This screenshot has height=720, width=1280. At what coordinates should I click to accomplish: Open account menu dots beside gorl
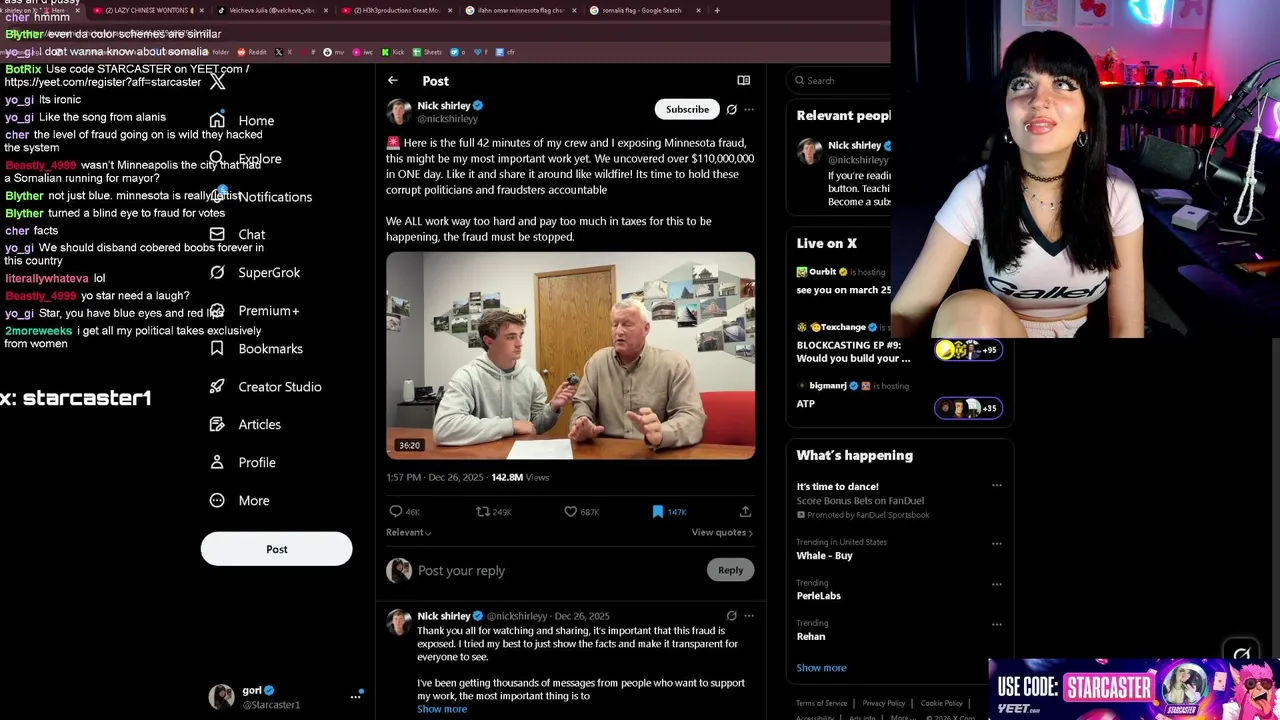(355, 696)
